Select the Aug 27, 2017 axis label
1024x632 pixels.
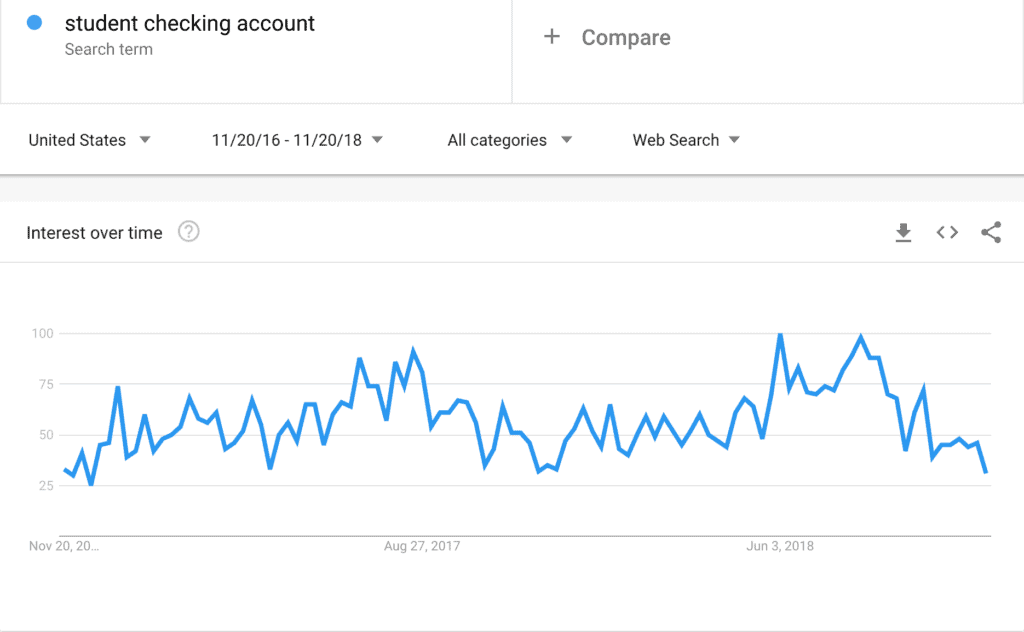coord(422,546)
